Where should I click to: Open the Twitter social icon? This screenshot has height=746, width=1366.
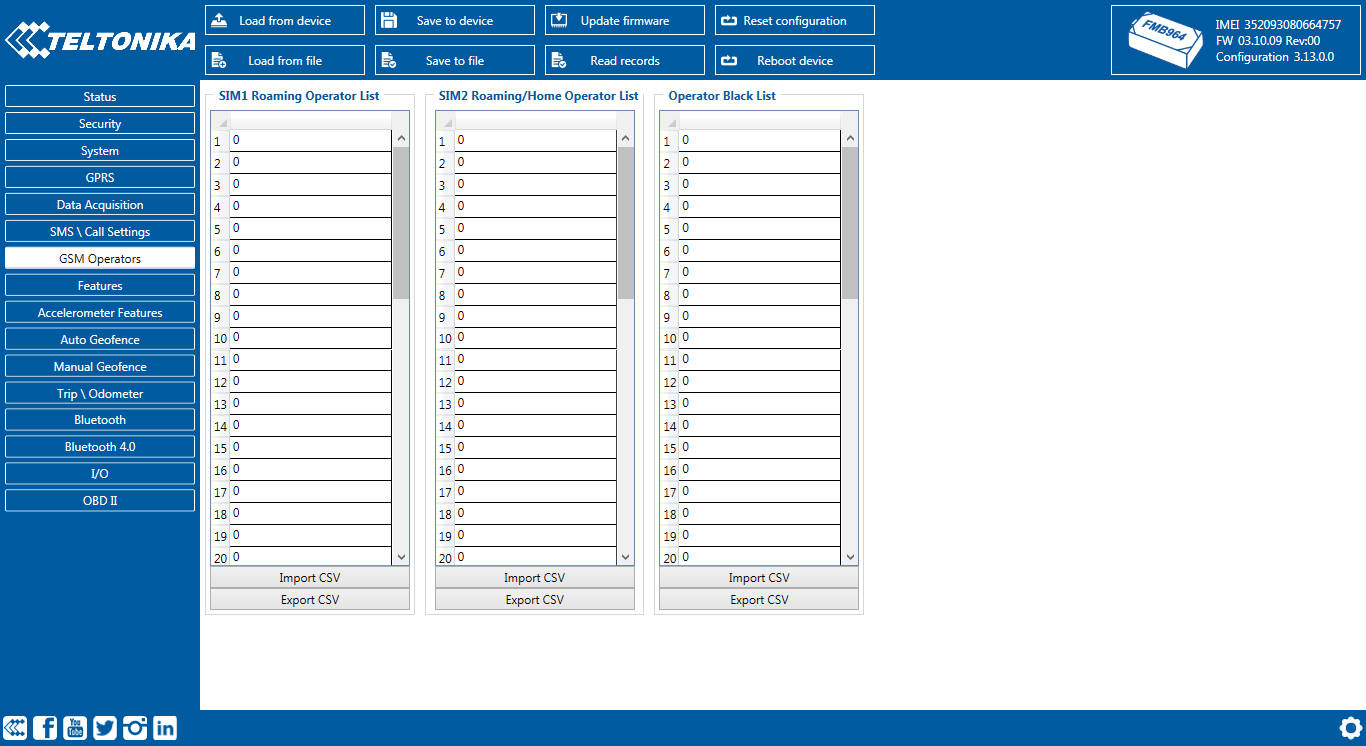click(x=105, y=728)
